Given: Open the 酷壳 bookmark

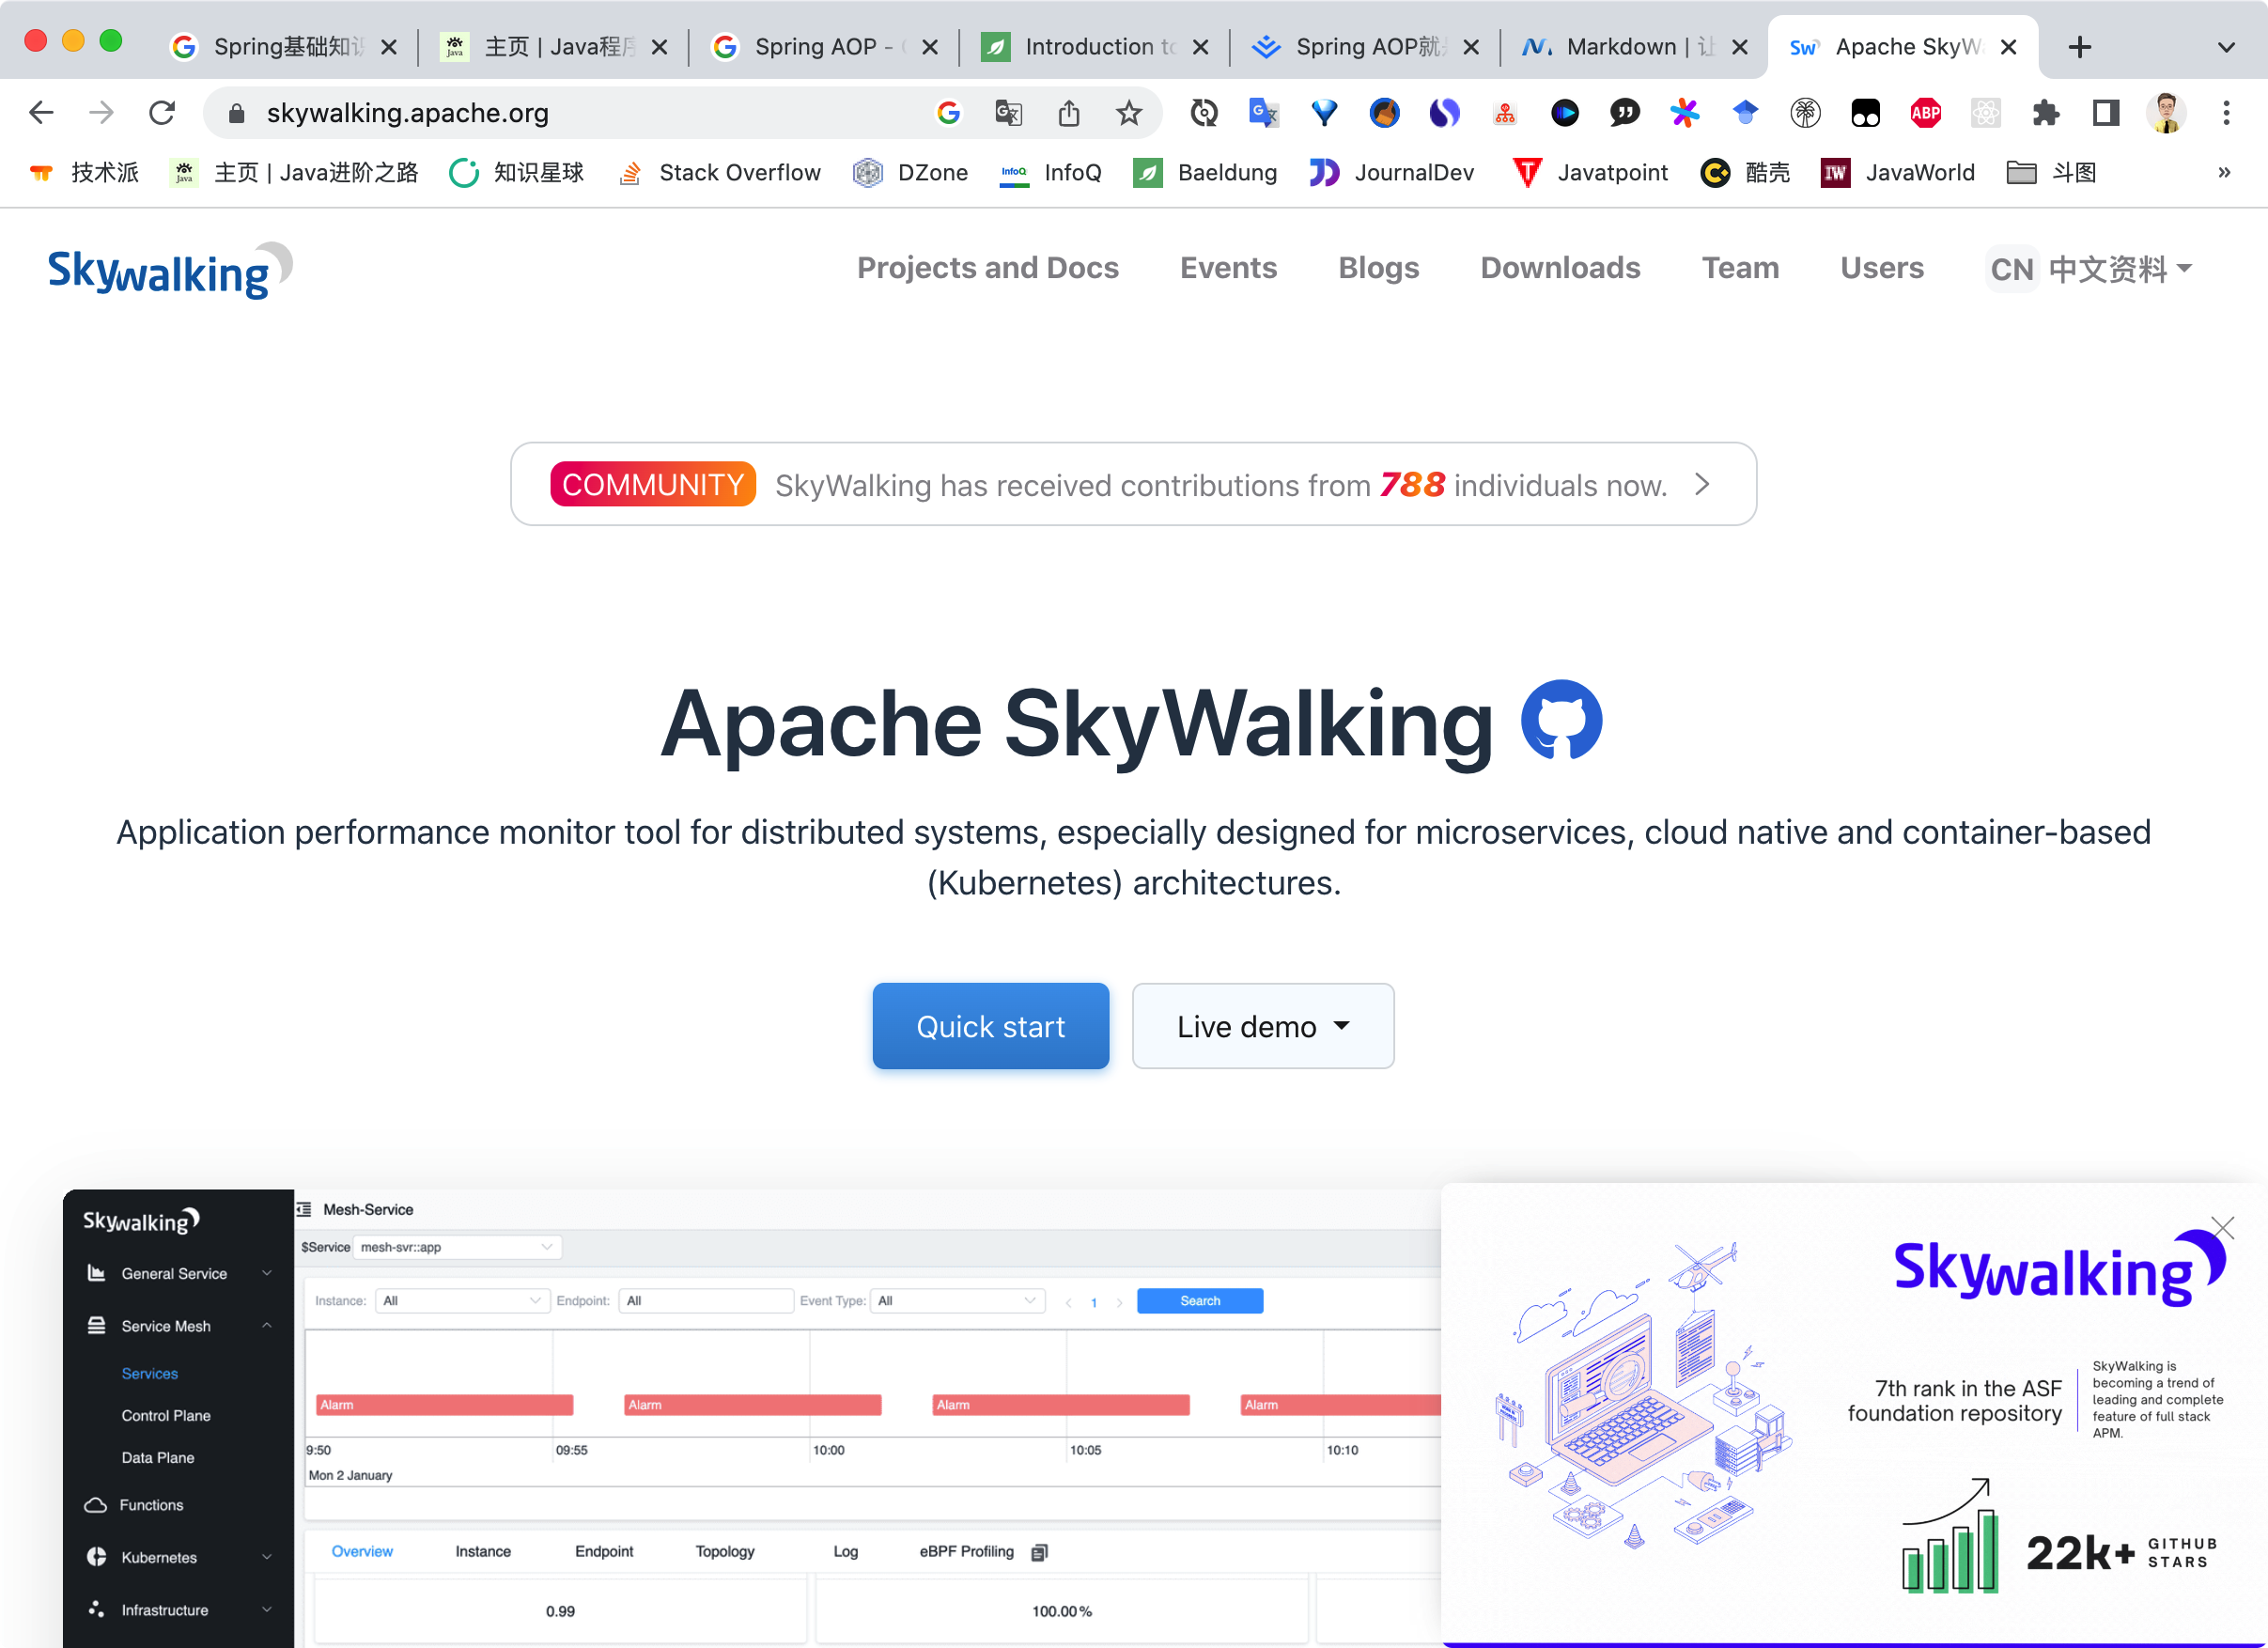Looking at the screenshot, I should click(x=1745, y=172).
